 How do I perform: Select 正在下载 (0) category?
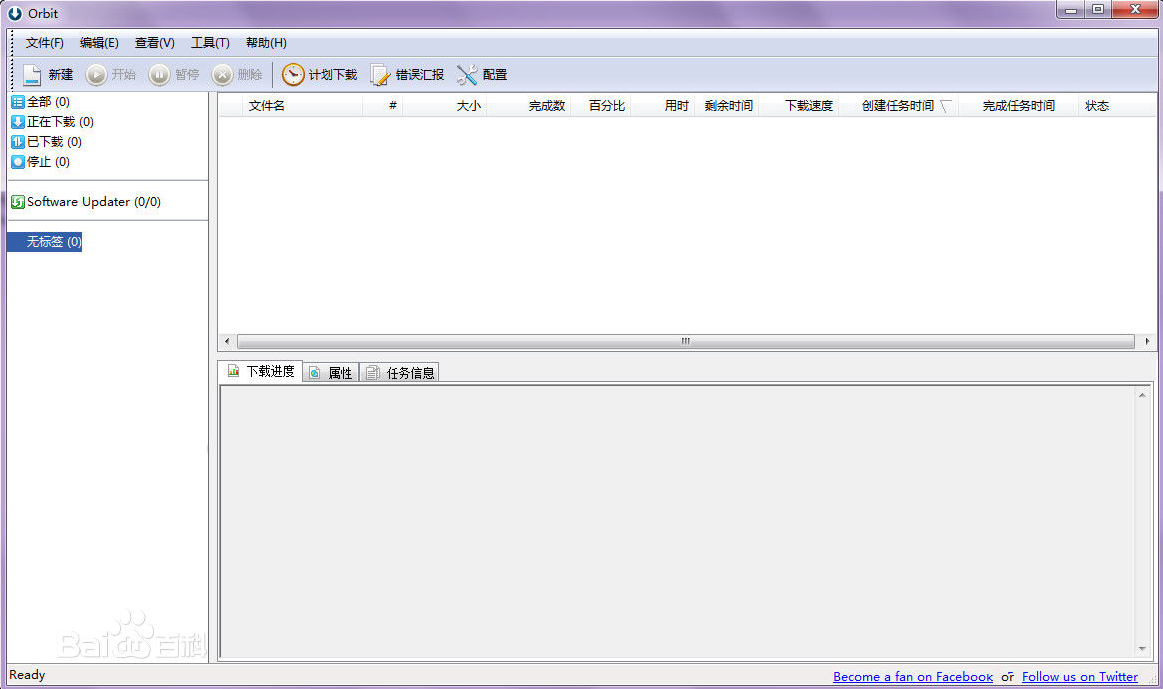53,122
